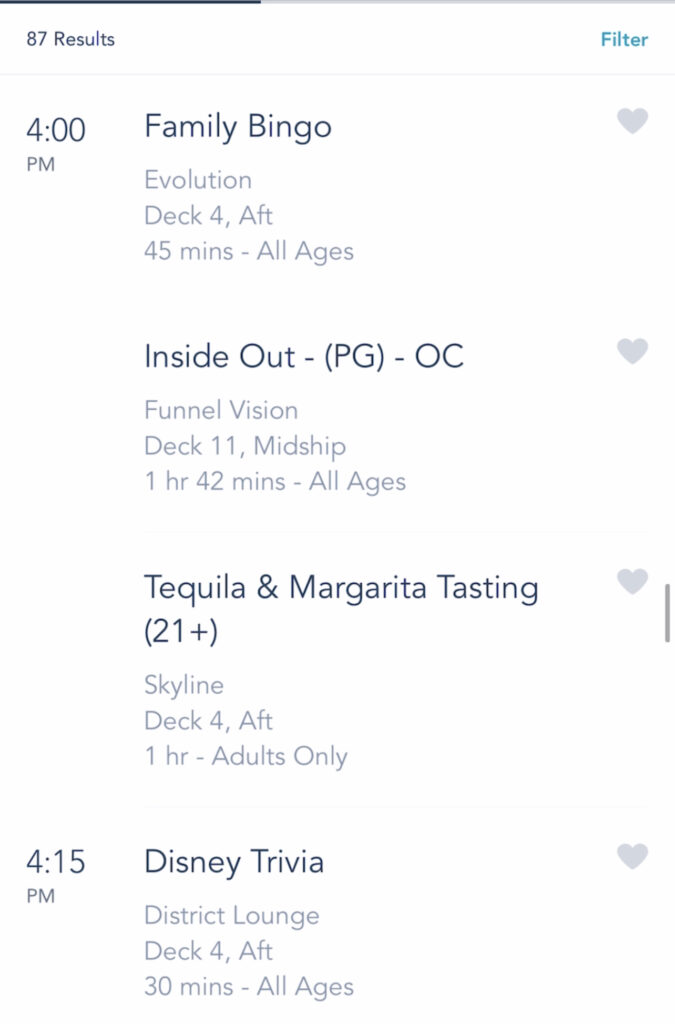The height and width of the screenshot is (1024, 675).
Task: Tap the Disney Trivia heart icon
Action: pos(632,856)
